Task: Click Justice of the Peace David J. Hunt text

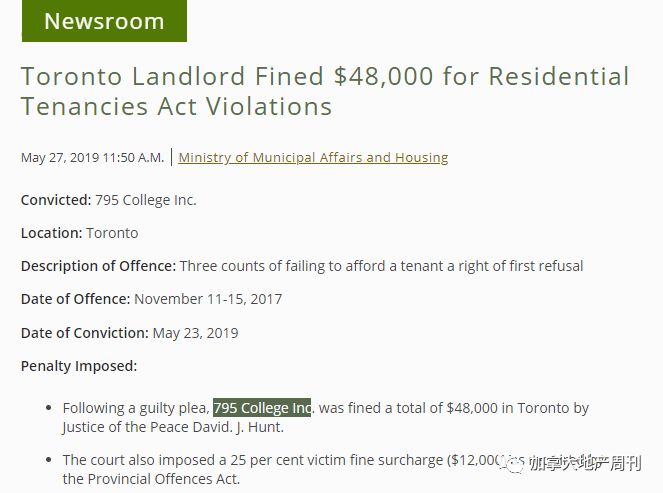Action: pos(173,427)
